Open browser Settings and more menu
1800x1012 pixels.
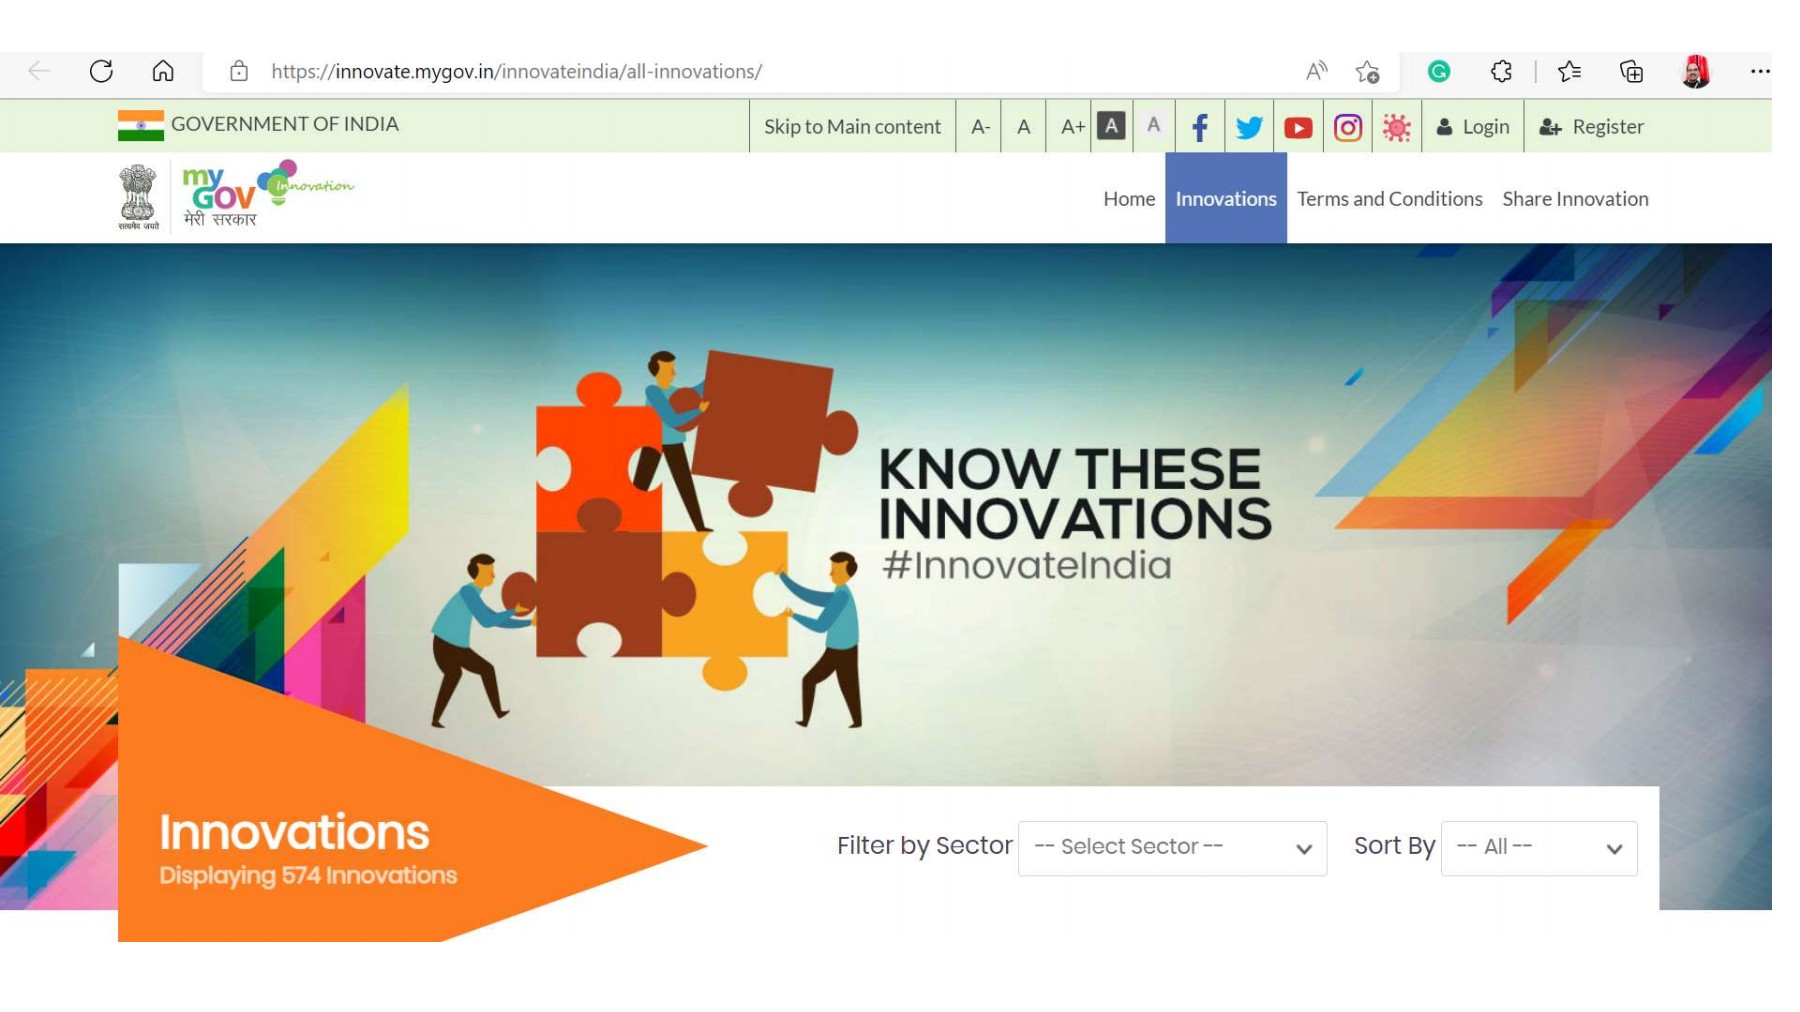pyautogui.click(x=1759, y=71)
